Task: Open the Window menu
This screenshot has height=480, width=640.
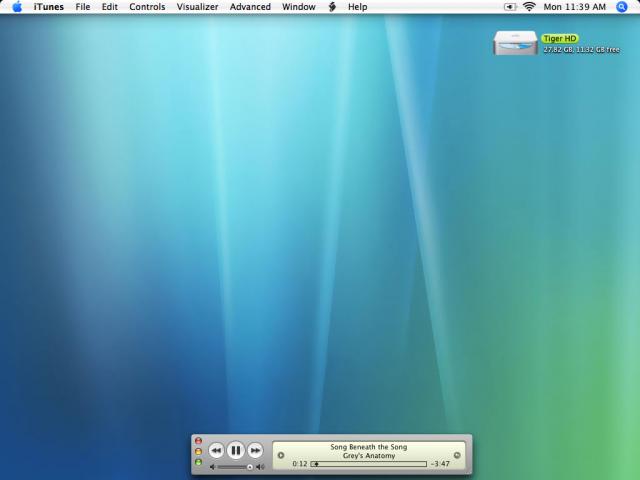Action: point(299,7)
